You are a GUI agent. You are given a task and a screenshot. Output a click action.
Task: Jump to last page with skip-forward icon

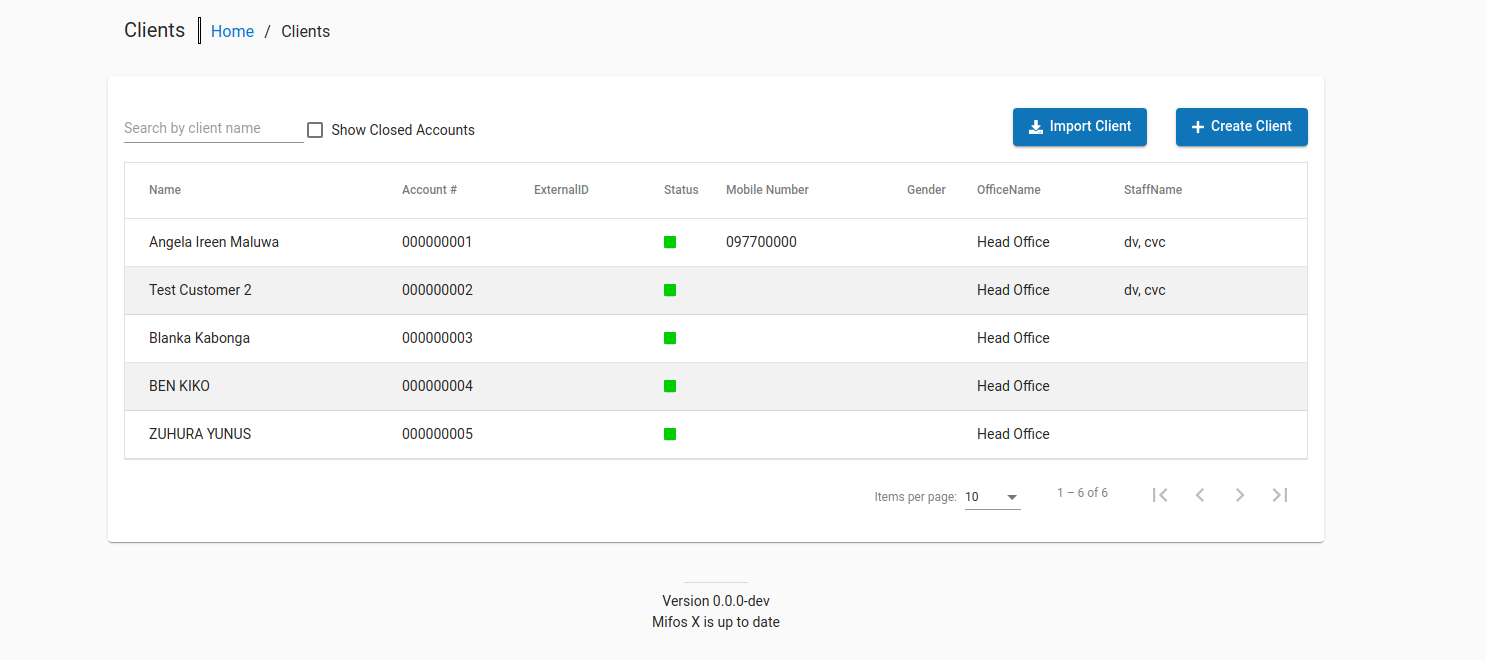click(1280, 494)
